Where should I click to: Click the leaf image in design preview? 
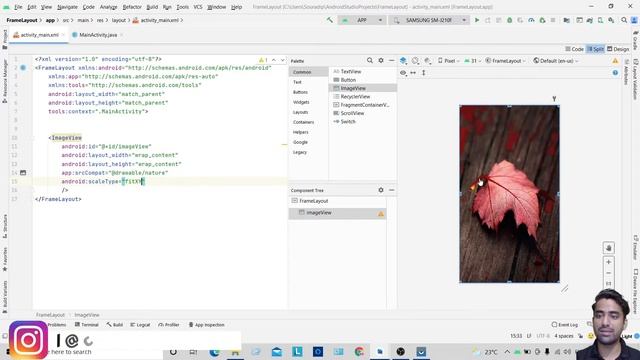pyautogui.click(x=509, y=194)
